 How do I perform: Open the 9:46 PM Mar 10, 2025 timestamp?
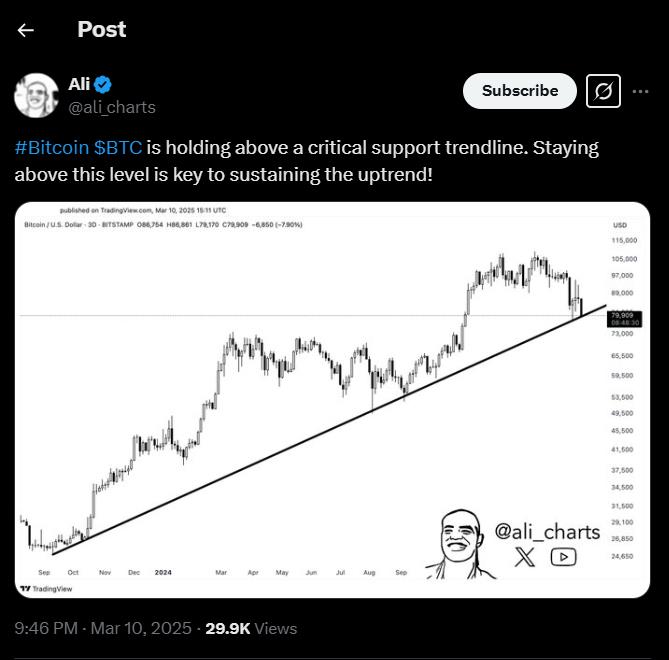point(105,629)
